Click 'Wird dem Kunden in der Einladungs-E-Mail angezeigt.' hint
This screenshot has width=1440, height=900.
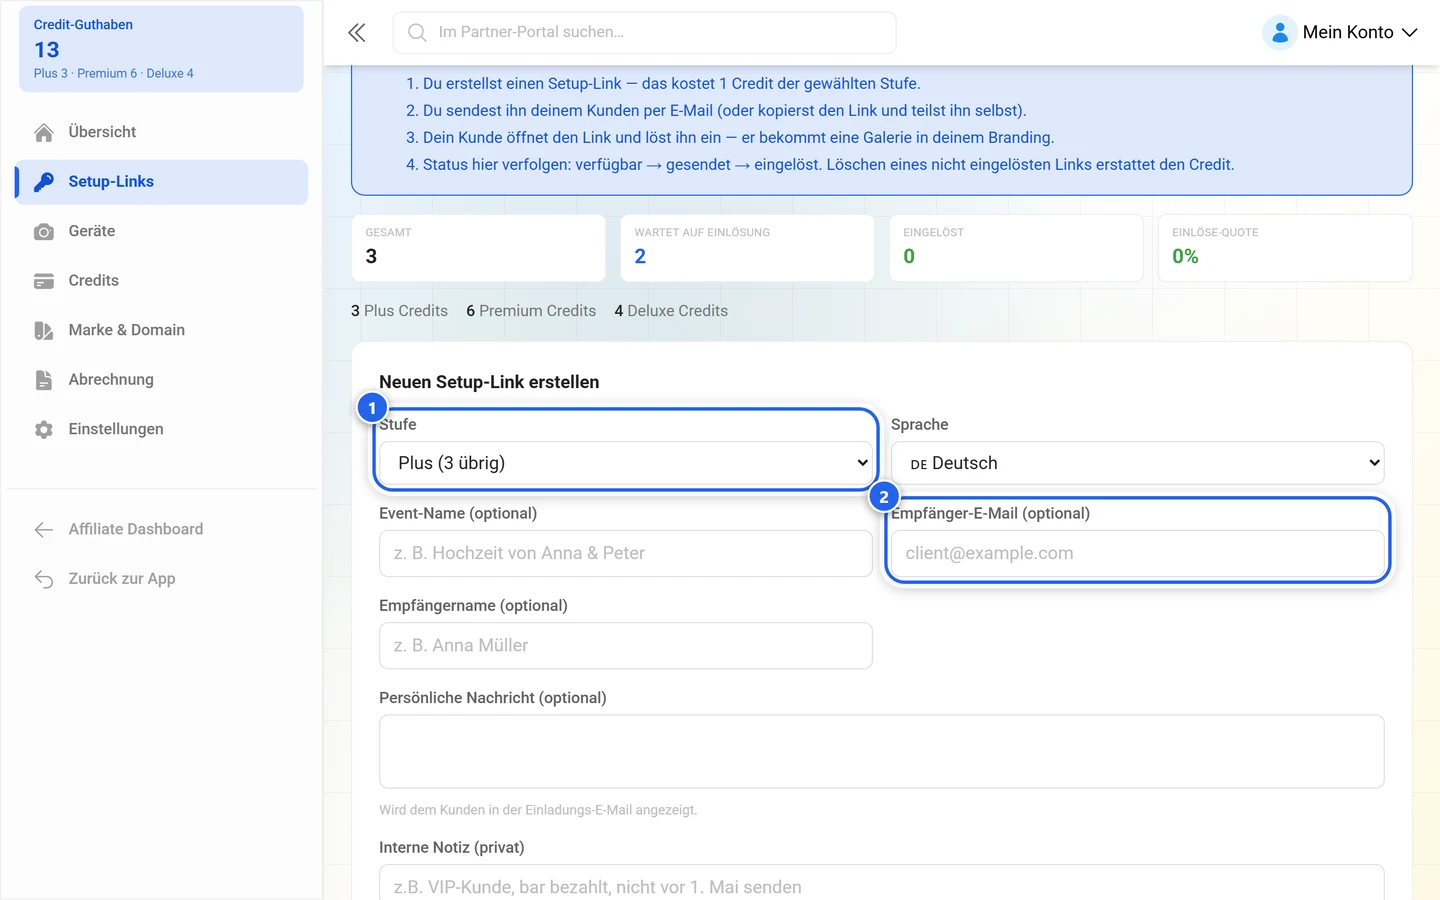(538, 810)
